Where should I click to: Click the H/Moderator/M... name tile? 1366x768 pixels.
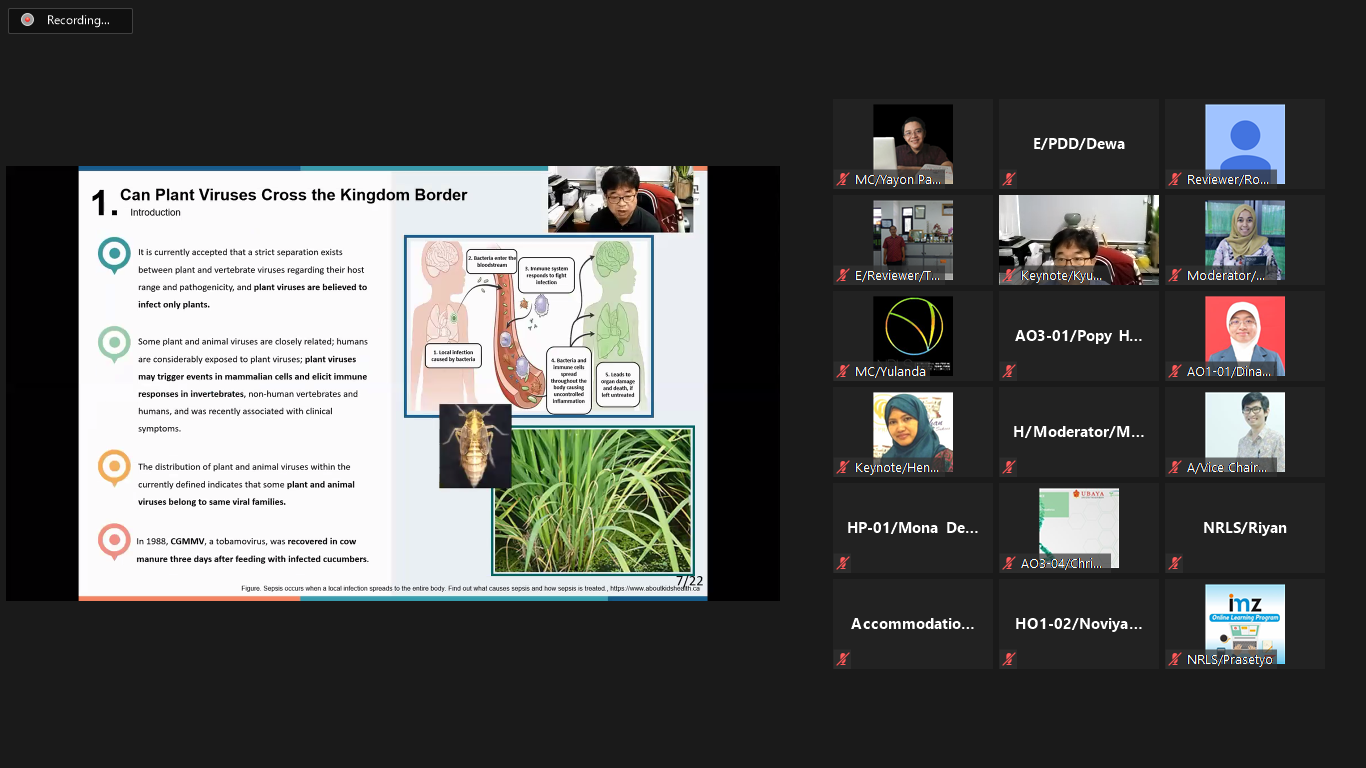(1078, 432)
